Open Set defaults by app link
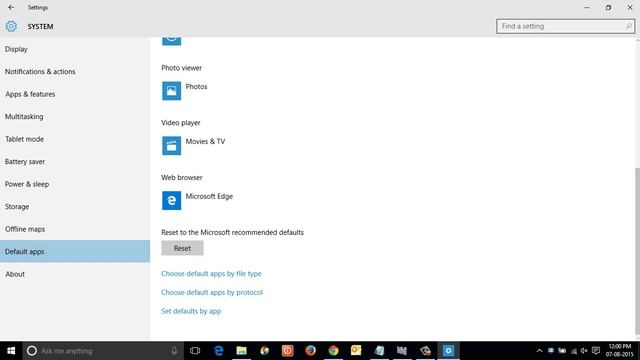The width and height of the screenshot is (640, 360). pos(191,311)
